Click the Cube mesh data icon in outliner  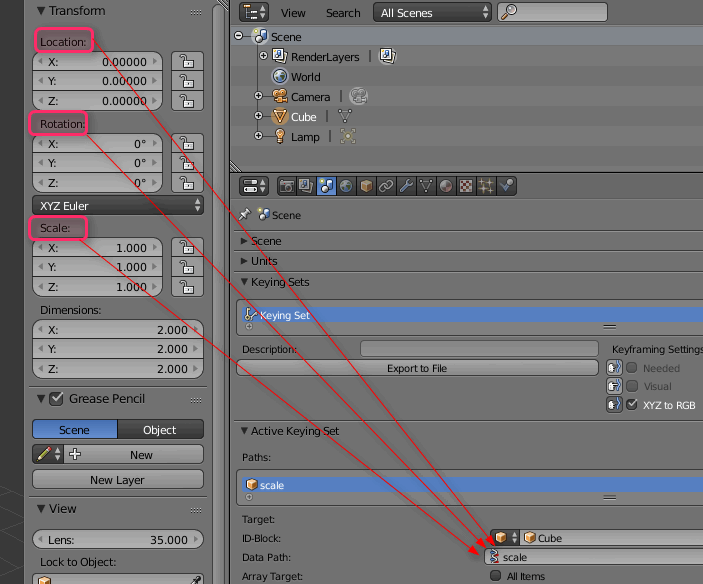[345, 116]
